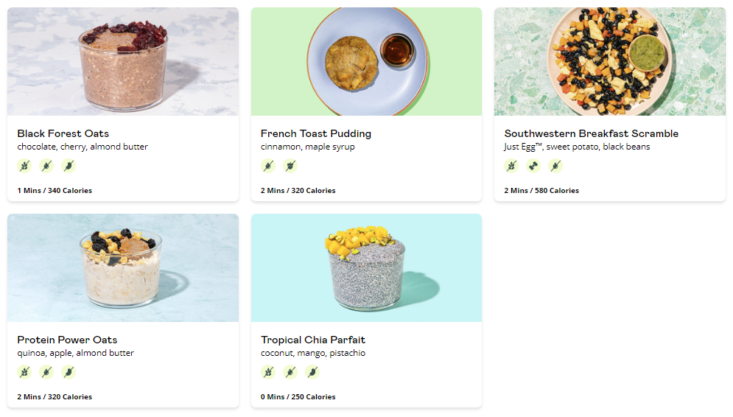
Task: Open the Black Forest Oats title
Action: pos(63,134)
